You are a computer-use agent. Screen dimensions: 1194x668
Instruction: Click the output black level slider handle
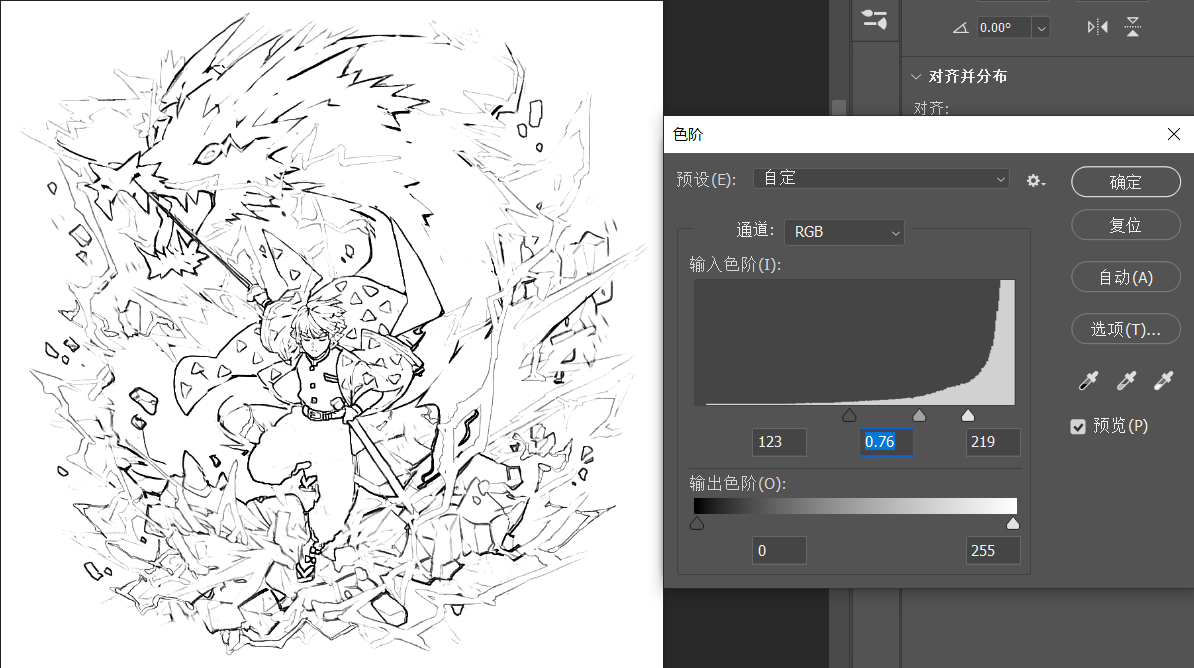(697, 523)
